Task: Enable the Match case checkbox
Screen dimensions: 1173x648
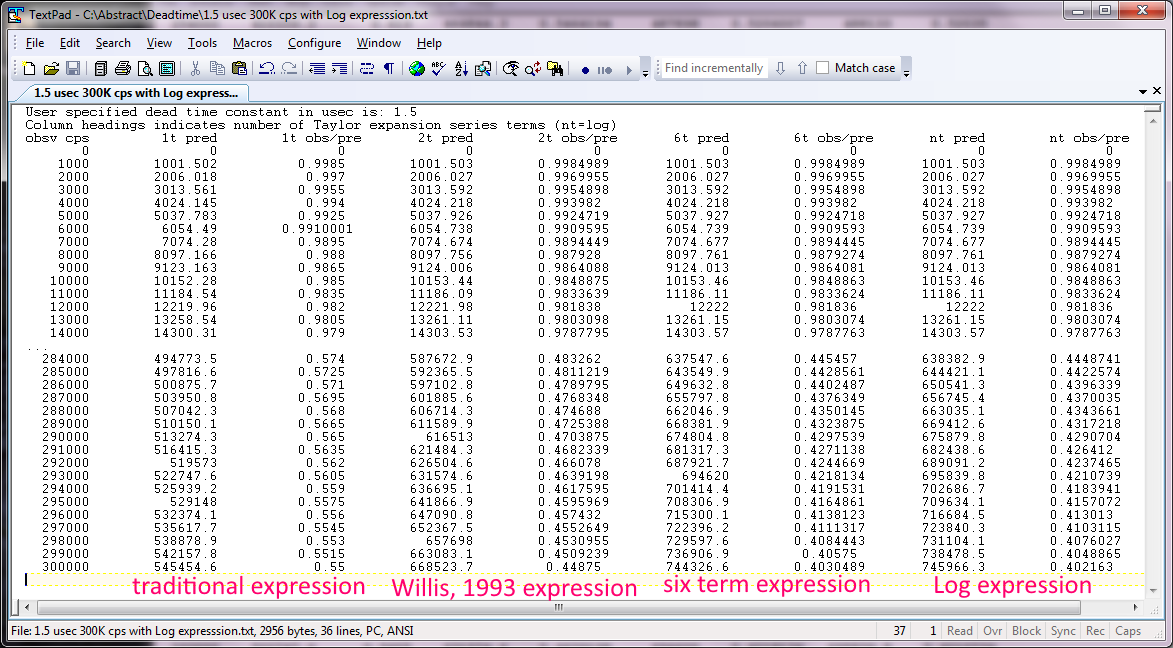Action: point(823,68)
